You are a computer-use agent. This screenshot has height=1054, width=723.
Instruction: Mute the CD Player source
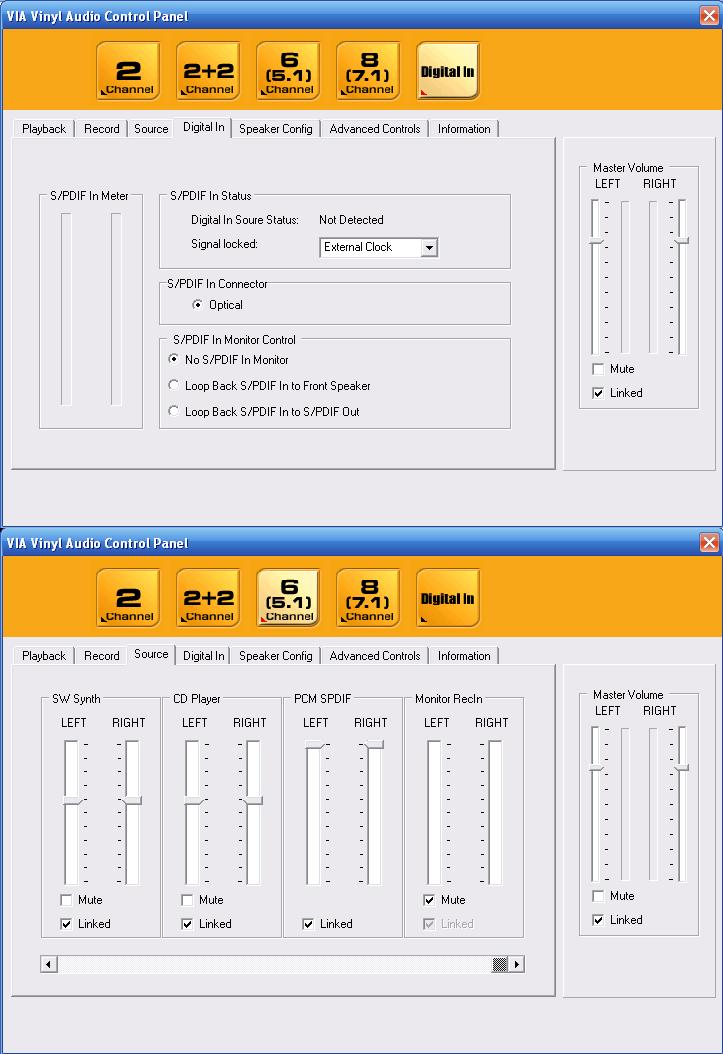(x=187, y=900)
